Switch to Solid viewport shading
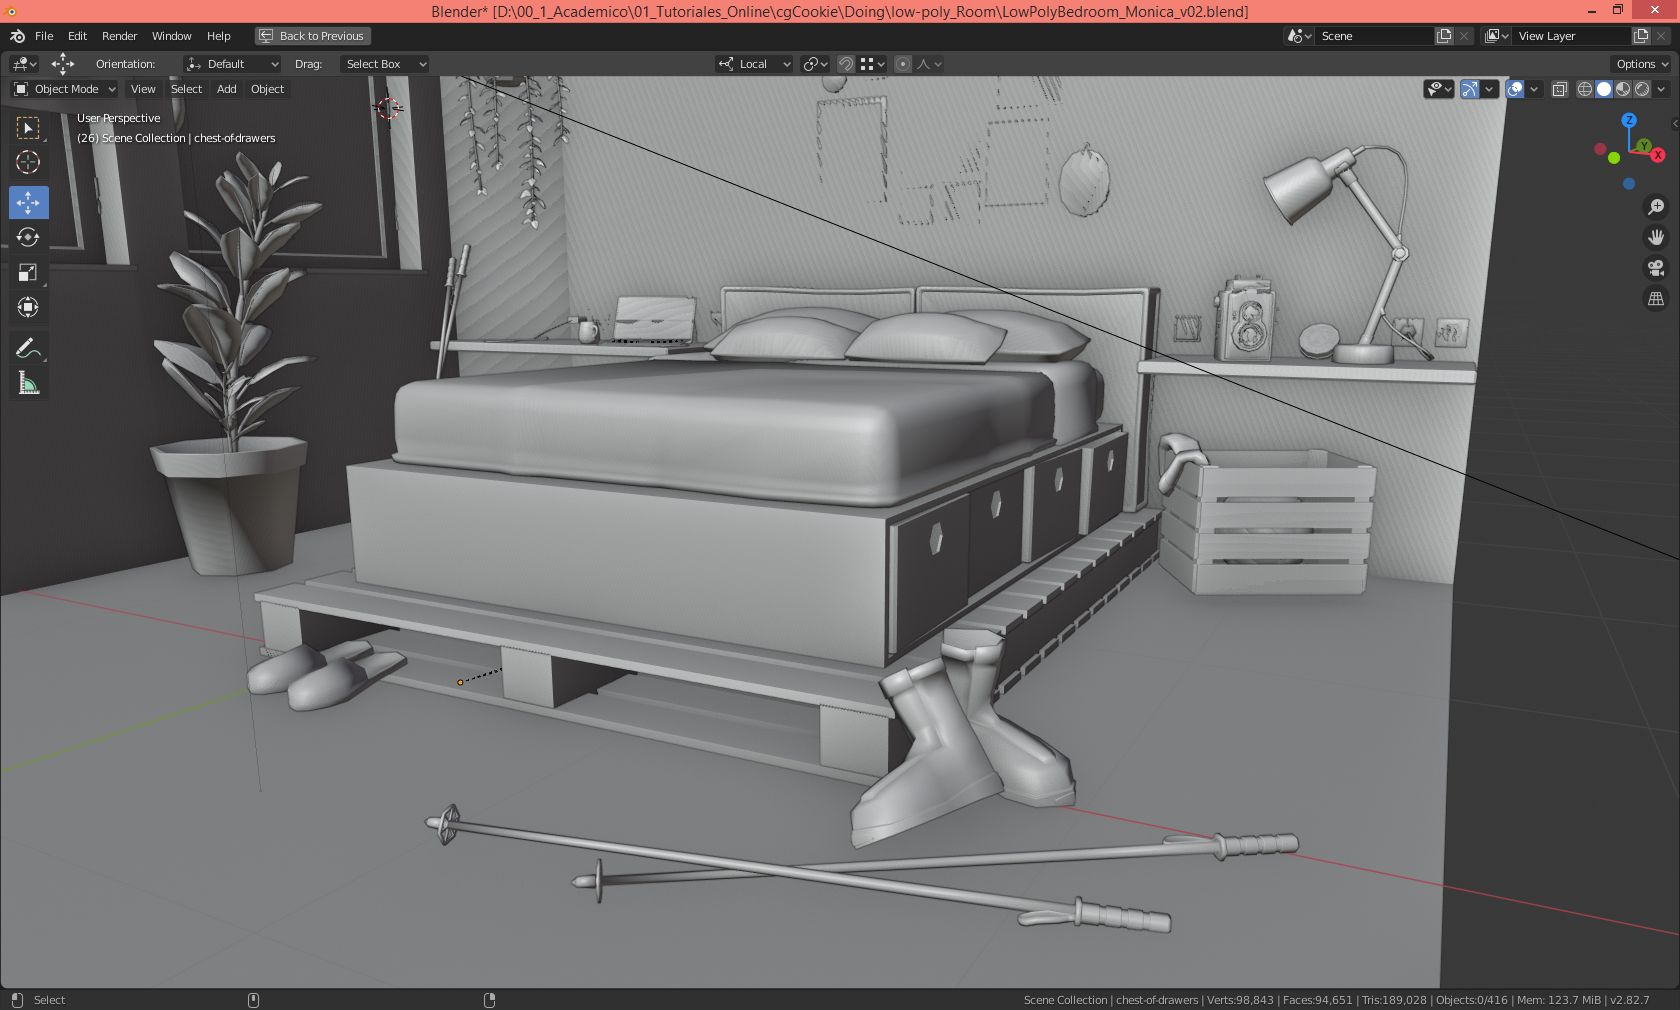This screenshot has height=1010, width=1680. (1604, 89)
